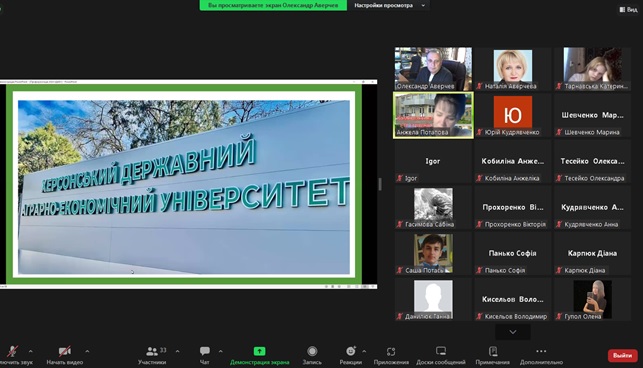This screenshot has width=643, height=368.
Task: Click green Share Screen icon
Action: tap(259, 351)
